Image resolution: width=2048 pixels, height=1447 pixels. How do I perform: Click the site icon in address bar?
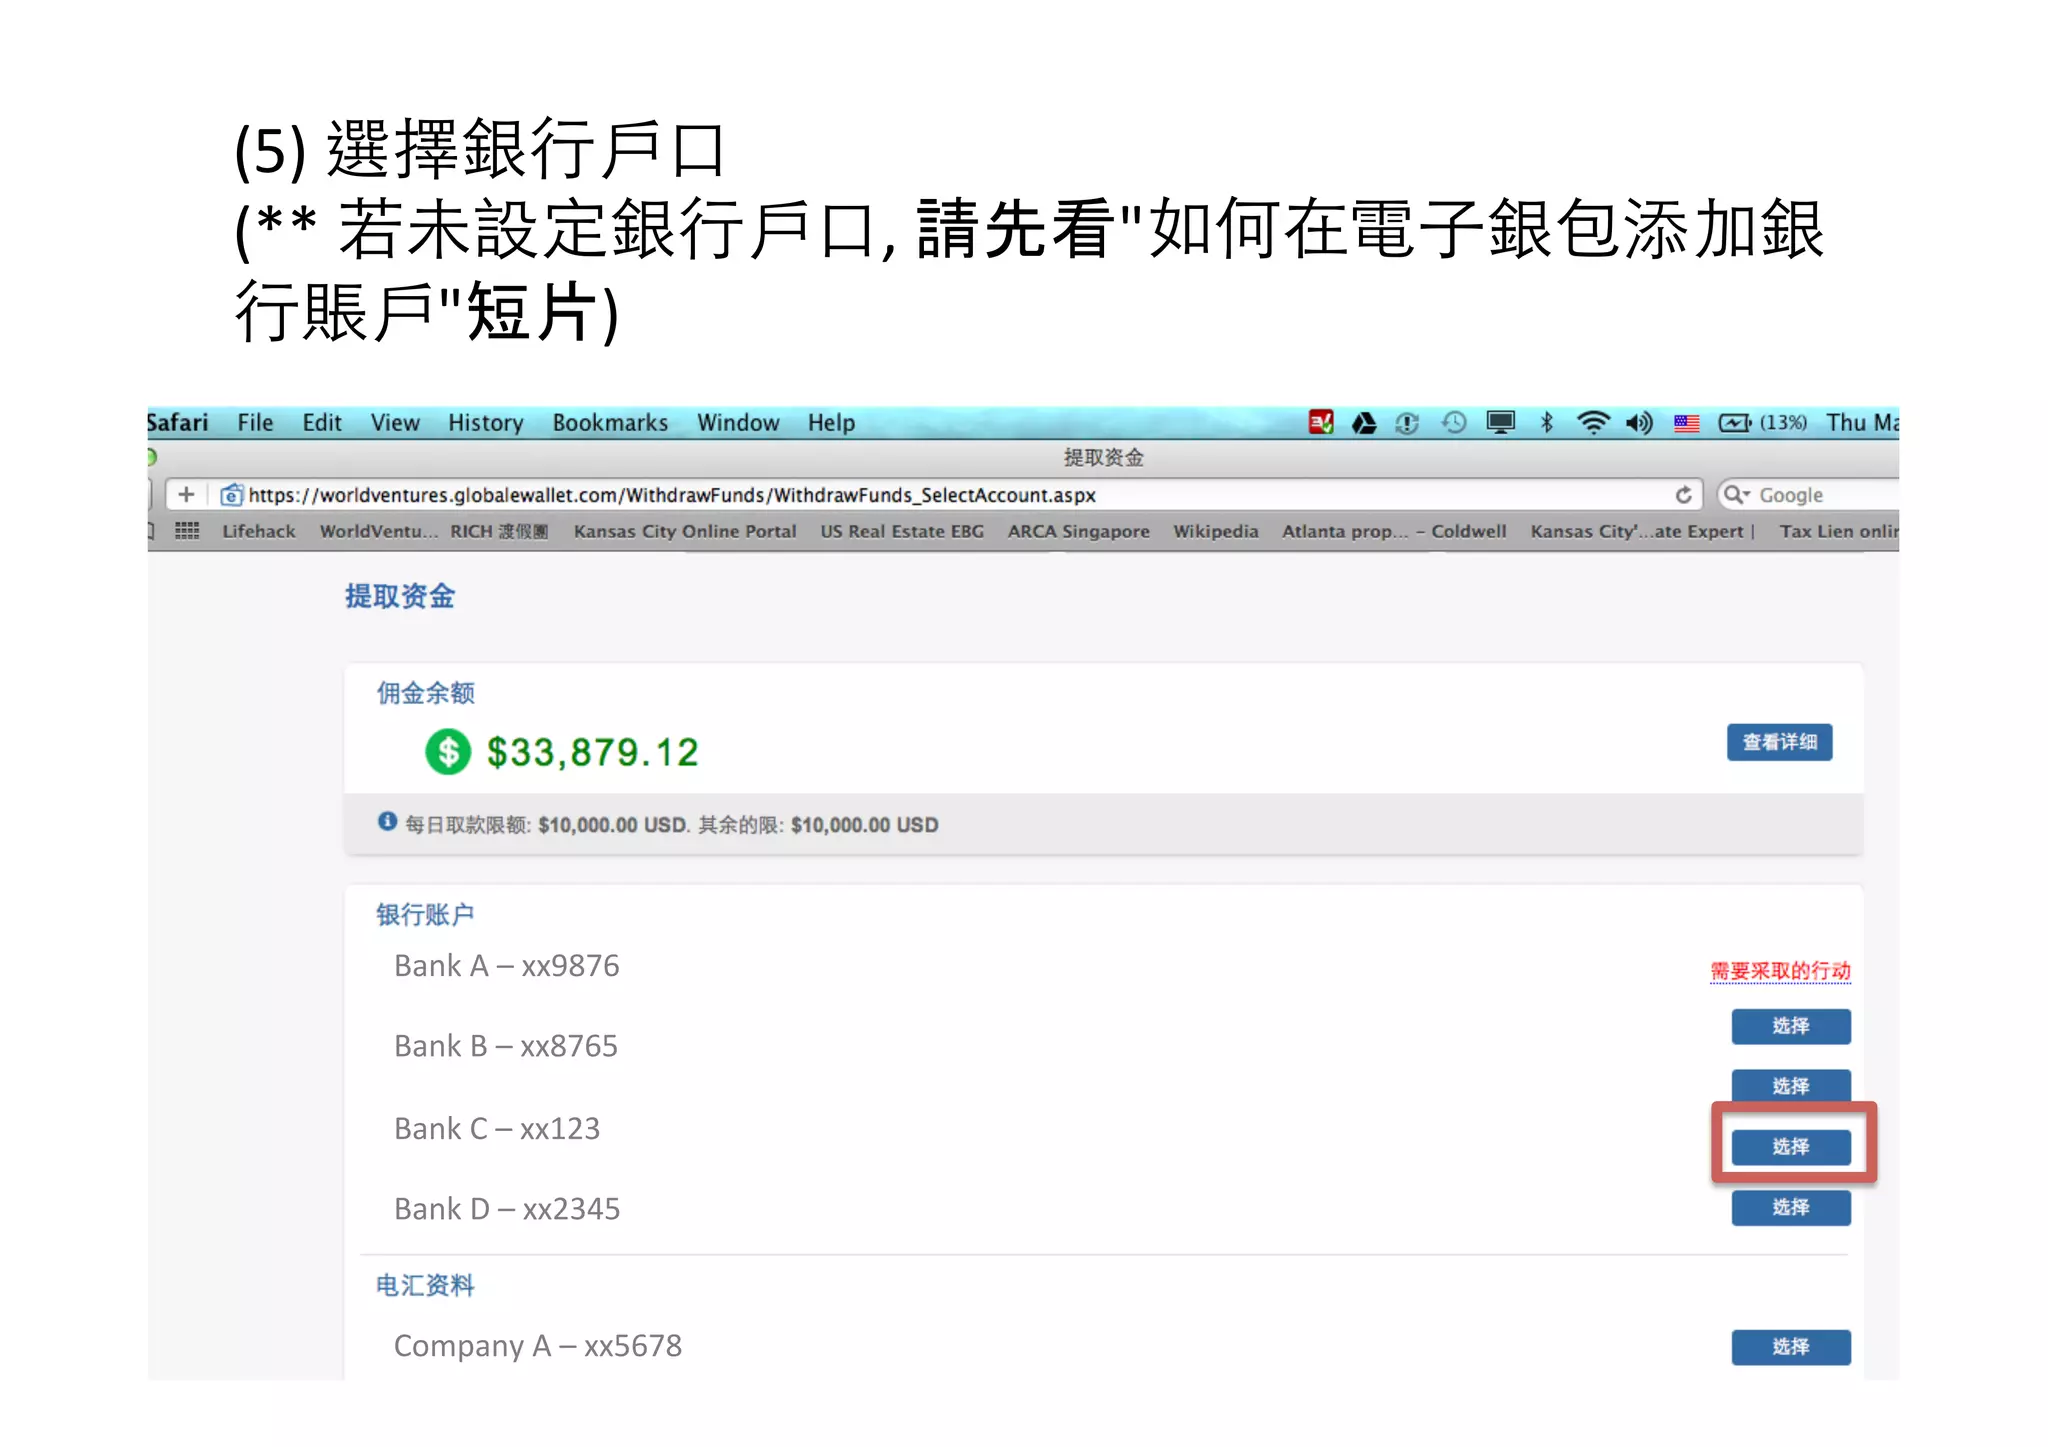click(231, 495)
